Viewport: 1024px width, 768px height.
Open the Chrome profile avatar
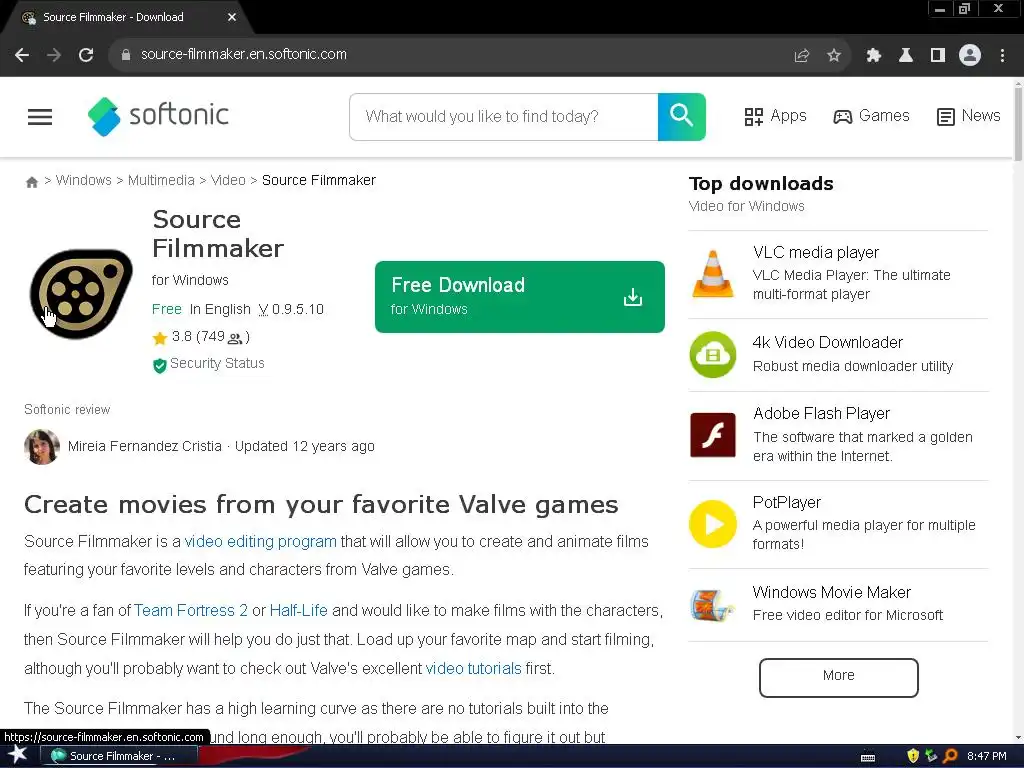[x=970, y=56]
